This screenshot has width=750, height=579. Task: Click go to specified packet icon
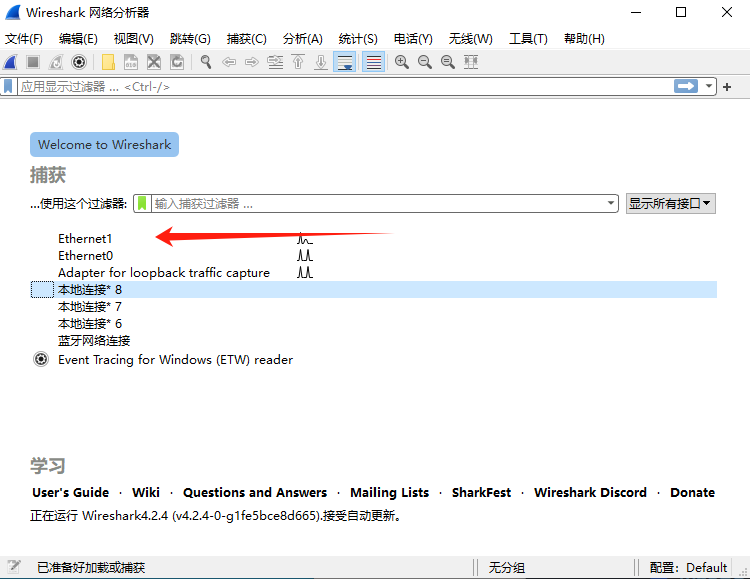pyautogui.click(x=275, y=62)
